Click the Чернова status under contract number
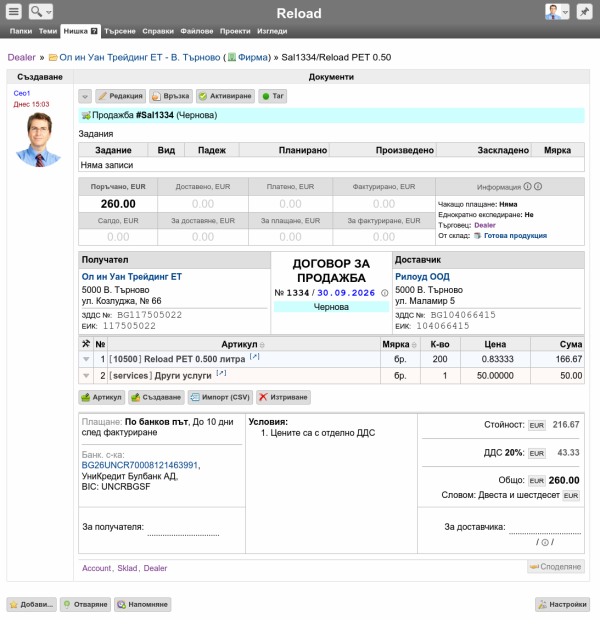Viewport: 600px width, 620px height. 331,307
